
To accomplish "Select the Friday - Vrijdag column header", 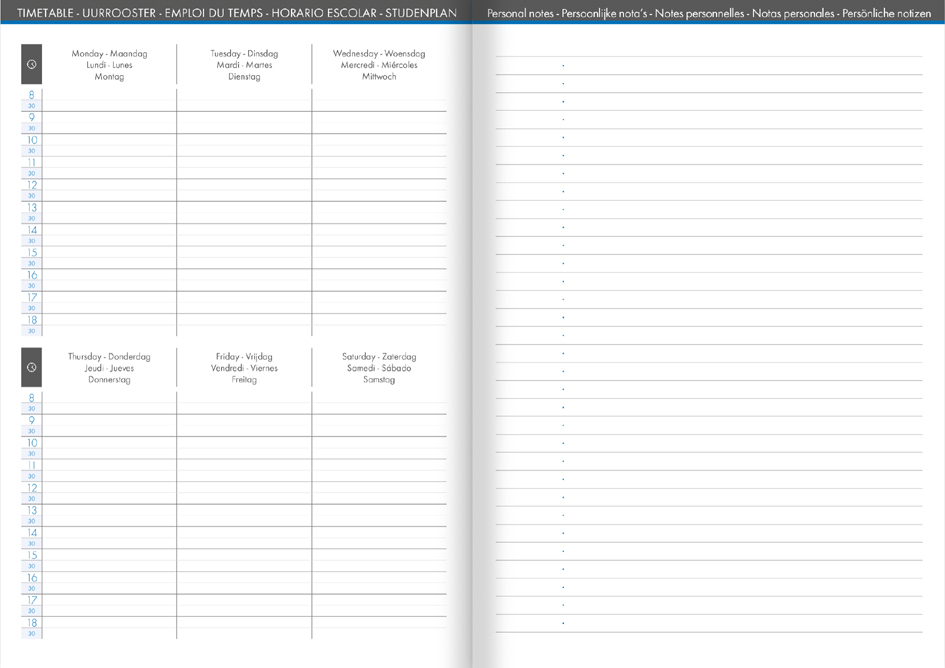I will pos(244,368).
